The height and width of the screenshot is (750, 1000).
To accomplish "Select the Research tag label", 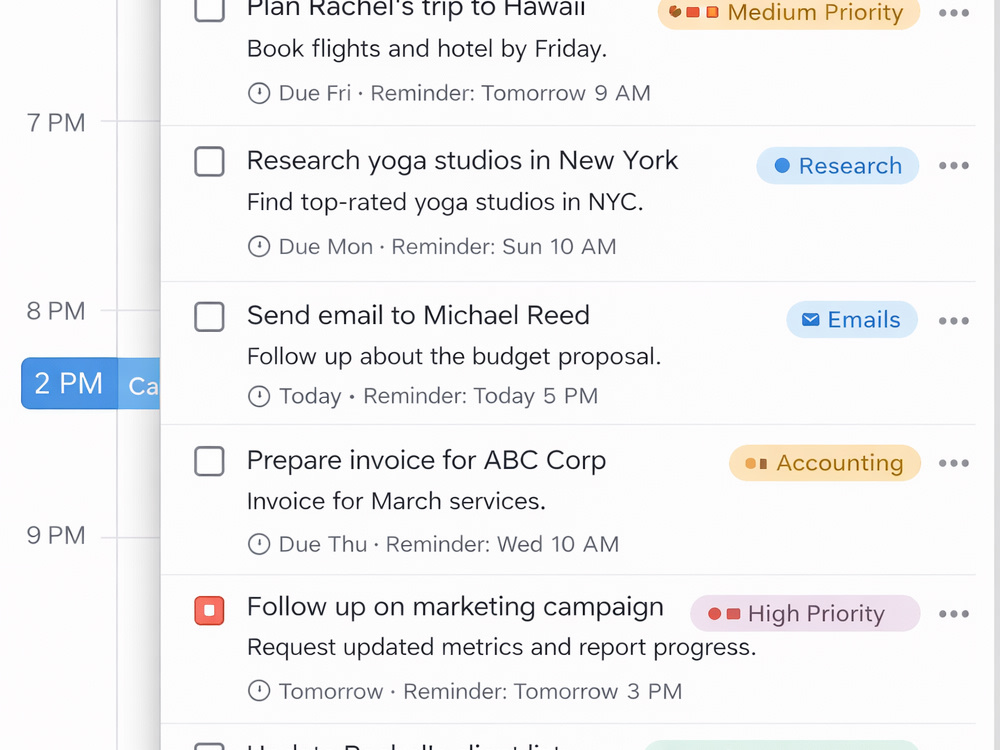I will (837, 166).
